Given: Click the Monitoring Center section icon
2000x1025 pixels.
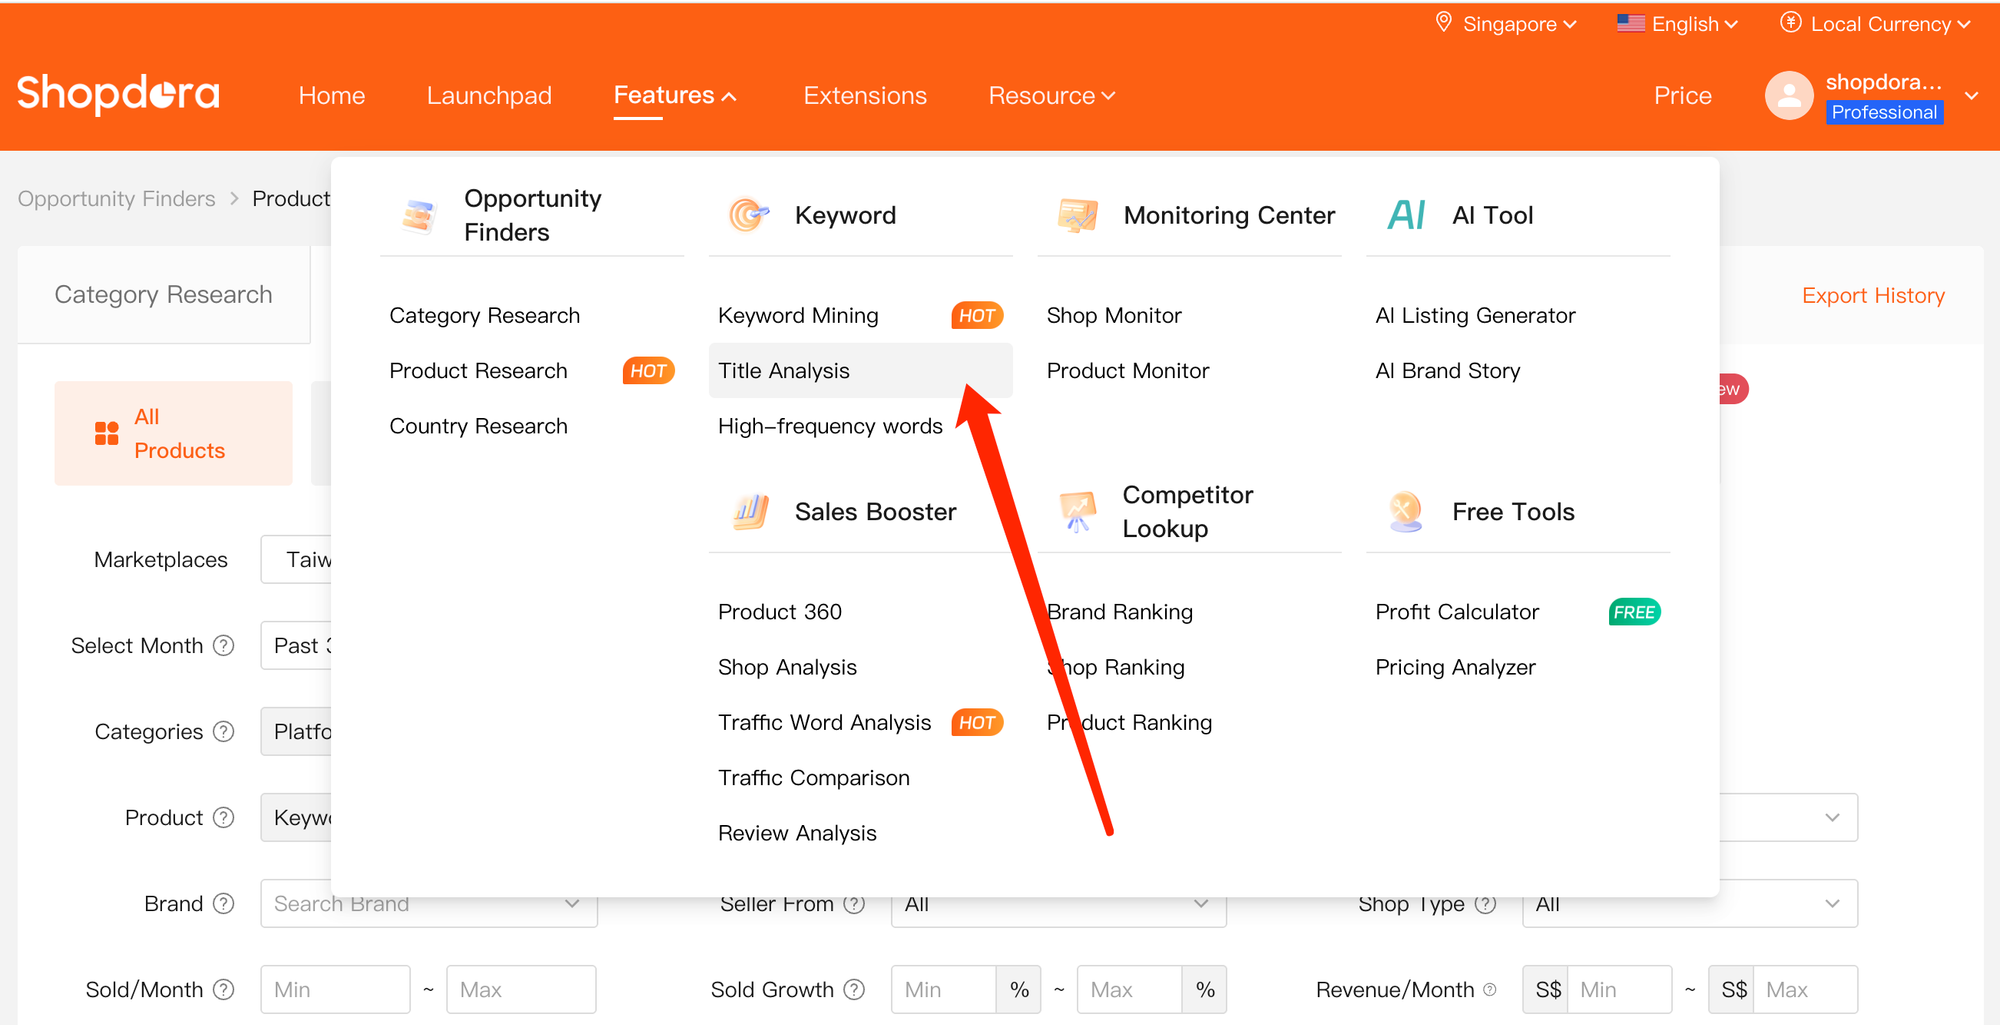Looking at the screenshot, I should click(x=1077, y=215).
